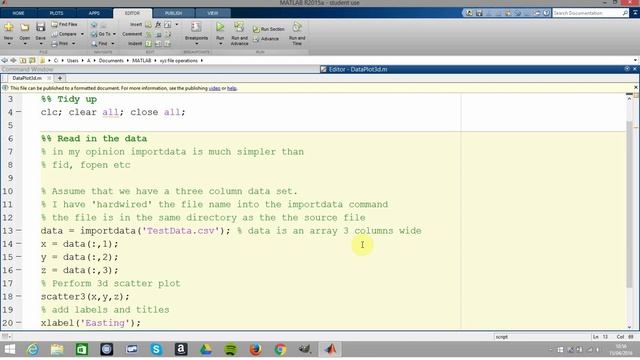Click the editor vertical scrollbar thumb
Image resolution: width=640 pixels, height=360 pixels.
pos(629,204)
